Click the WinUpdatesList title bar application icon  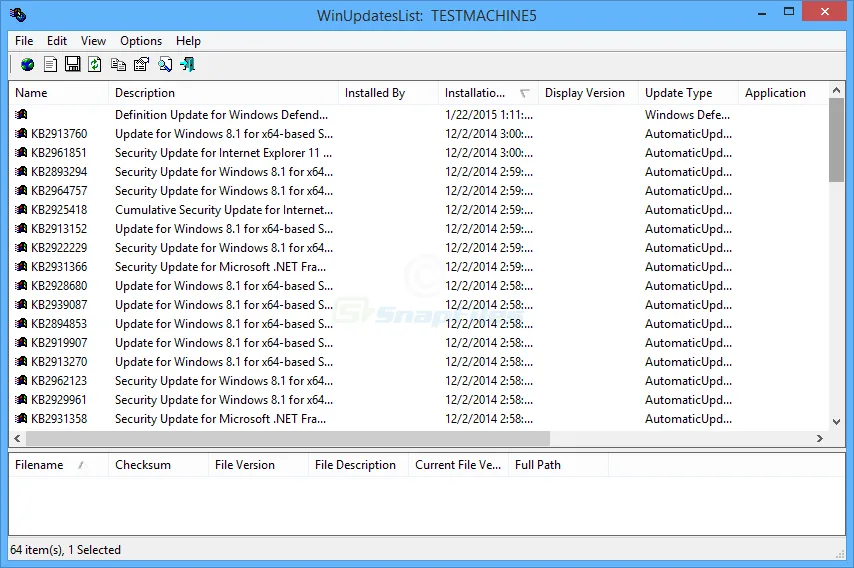pyautogui.click(x=17, y=14)
